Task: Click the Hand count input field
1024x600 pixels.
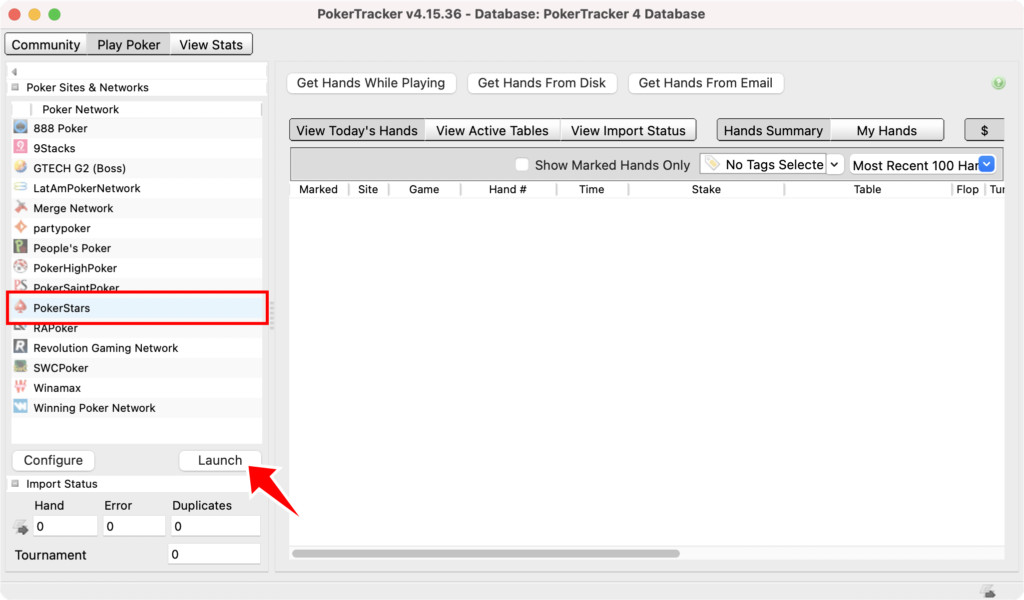Action: 65,526
